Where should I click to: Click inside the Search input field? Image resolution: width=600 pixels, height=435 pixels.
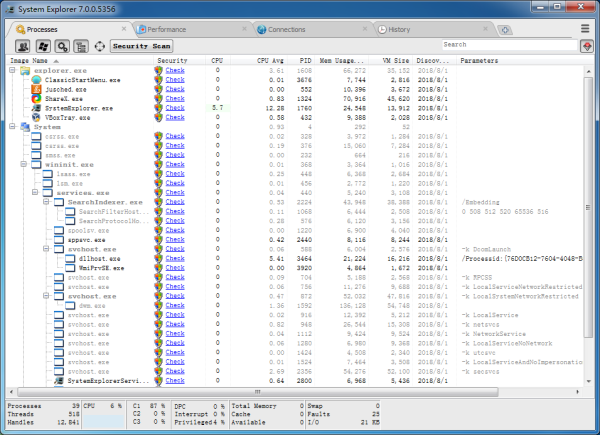(508, 45)
